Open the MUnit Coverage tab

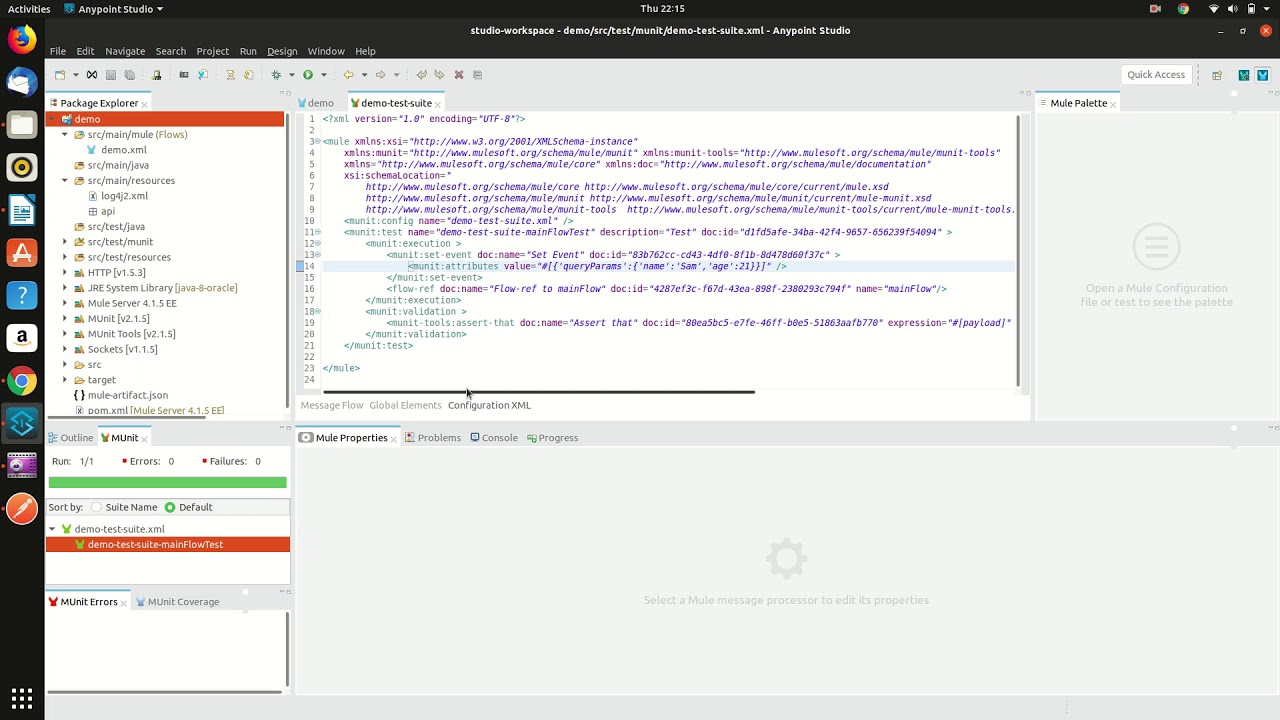177,602
